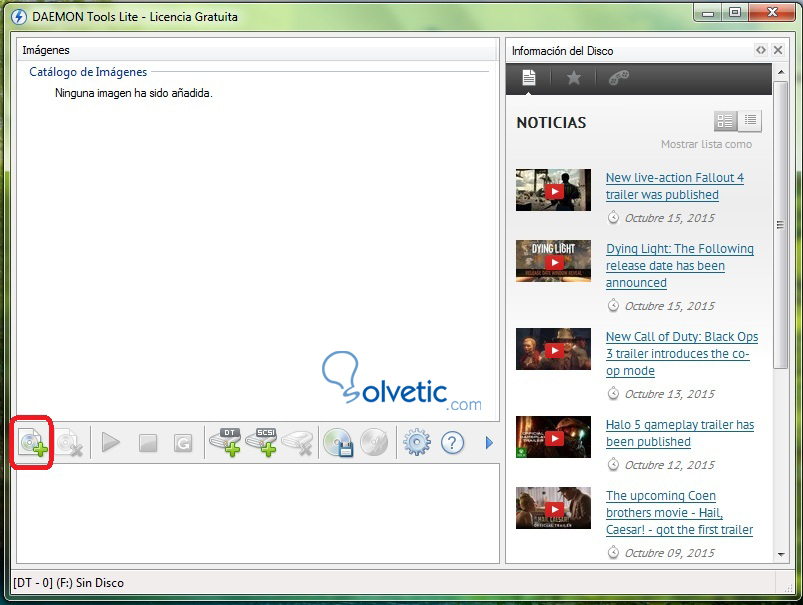Image resolution: width=803 pixels, height=605 pixels.
Task: Close the Información del Disco panel
Action: (x=778, y=50)
